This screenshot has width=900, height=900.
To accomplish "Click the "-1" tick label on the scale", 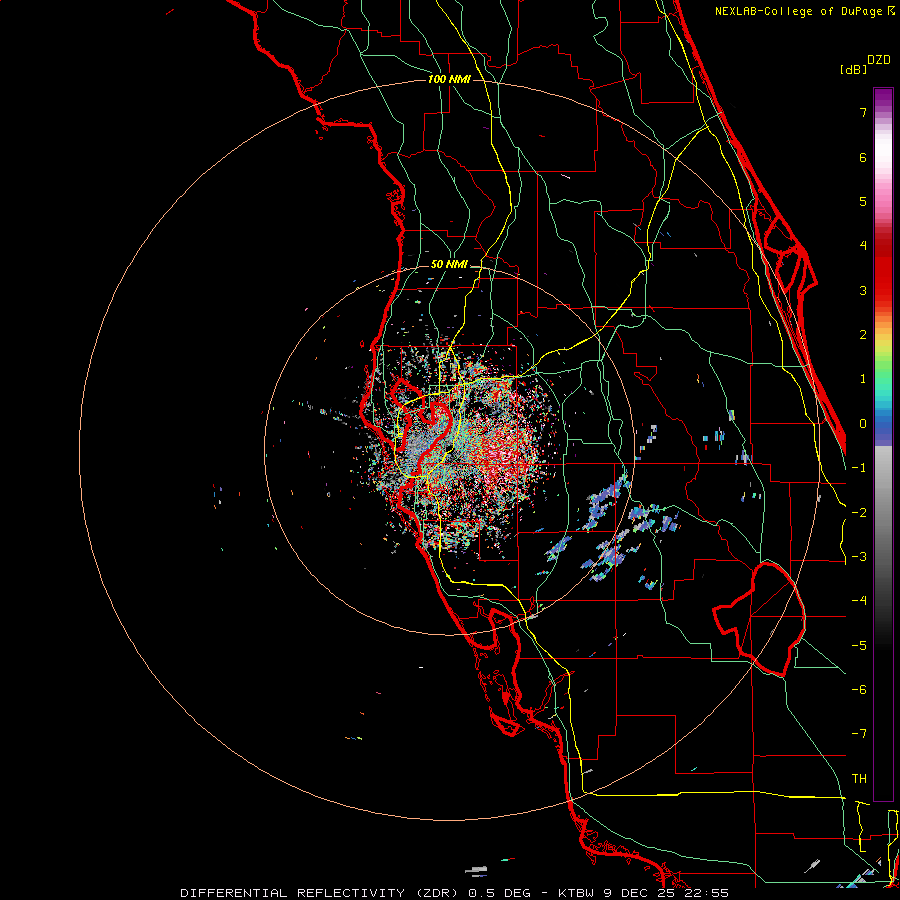I will 859,468.
